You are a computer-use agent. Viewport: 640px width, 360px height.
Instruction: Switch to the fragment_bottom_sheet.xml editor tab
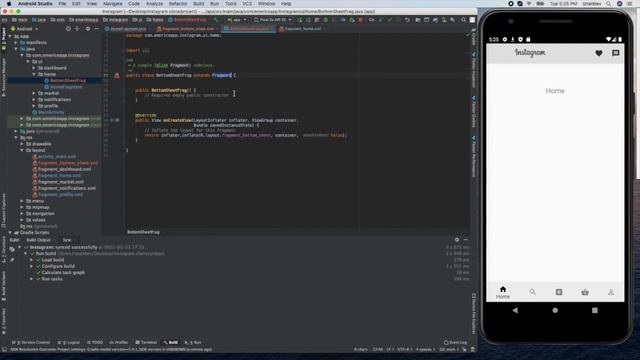187,29
